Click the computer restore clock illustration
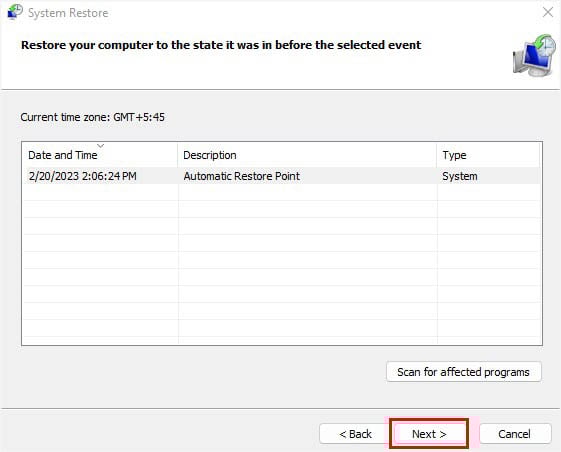 (534, 55)
